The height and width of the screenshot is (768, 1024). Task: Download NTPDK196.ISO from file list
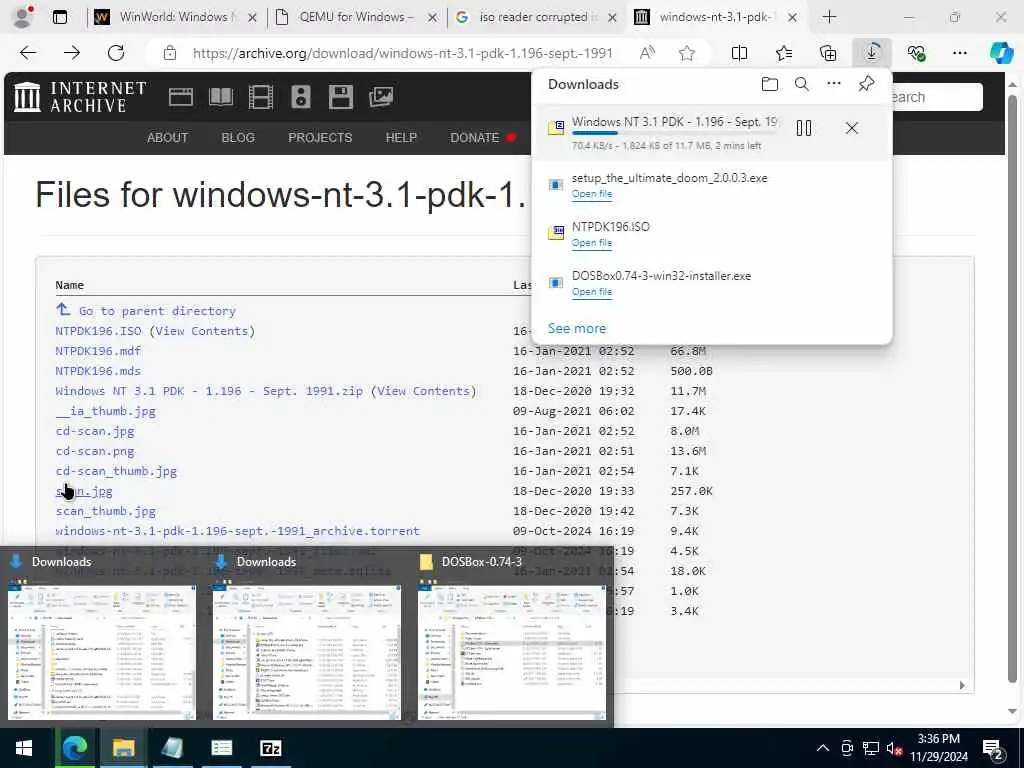[x=98, y=331]
